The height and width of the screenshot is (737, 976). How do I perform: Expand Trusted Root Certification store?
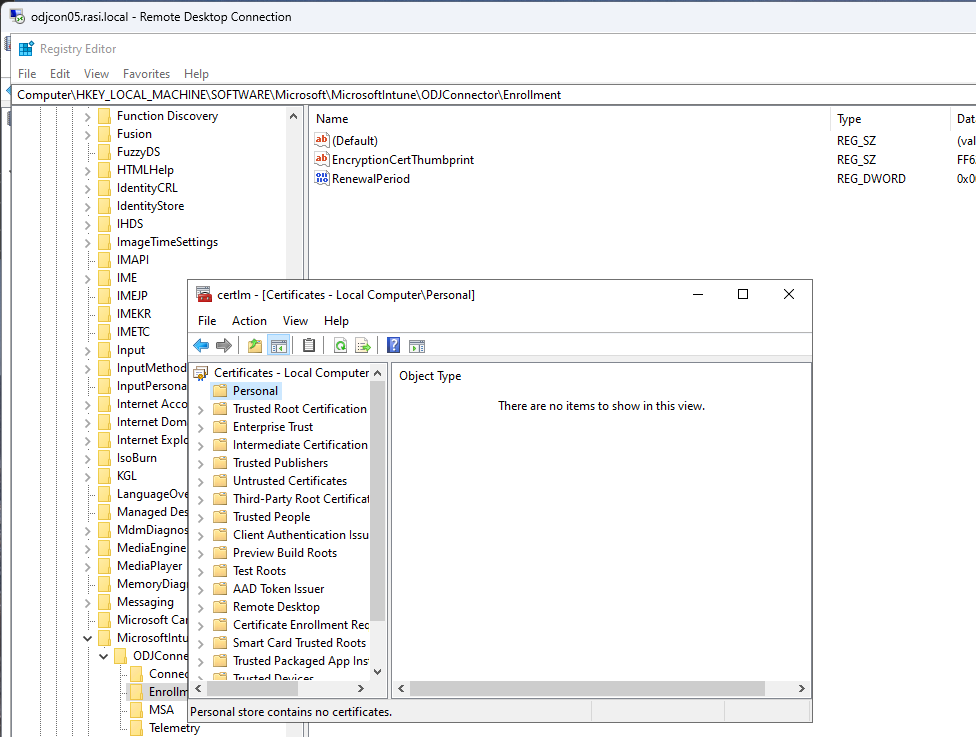click(x=200, y=410)
